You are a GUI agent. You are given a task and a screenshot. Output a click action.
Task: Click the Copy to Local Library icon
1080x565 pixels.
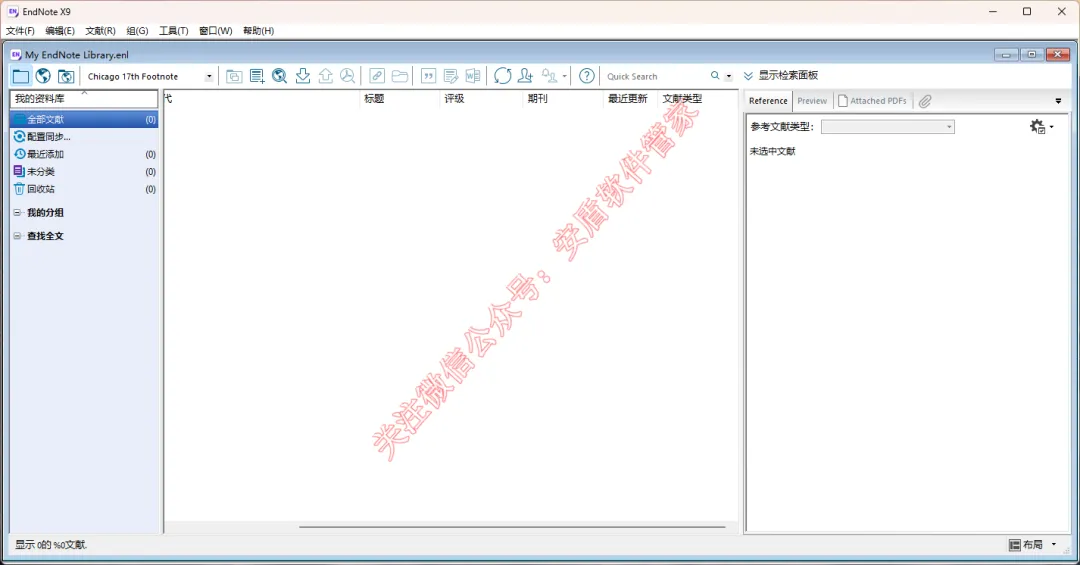point(234,76)
